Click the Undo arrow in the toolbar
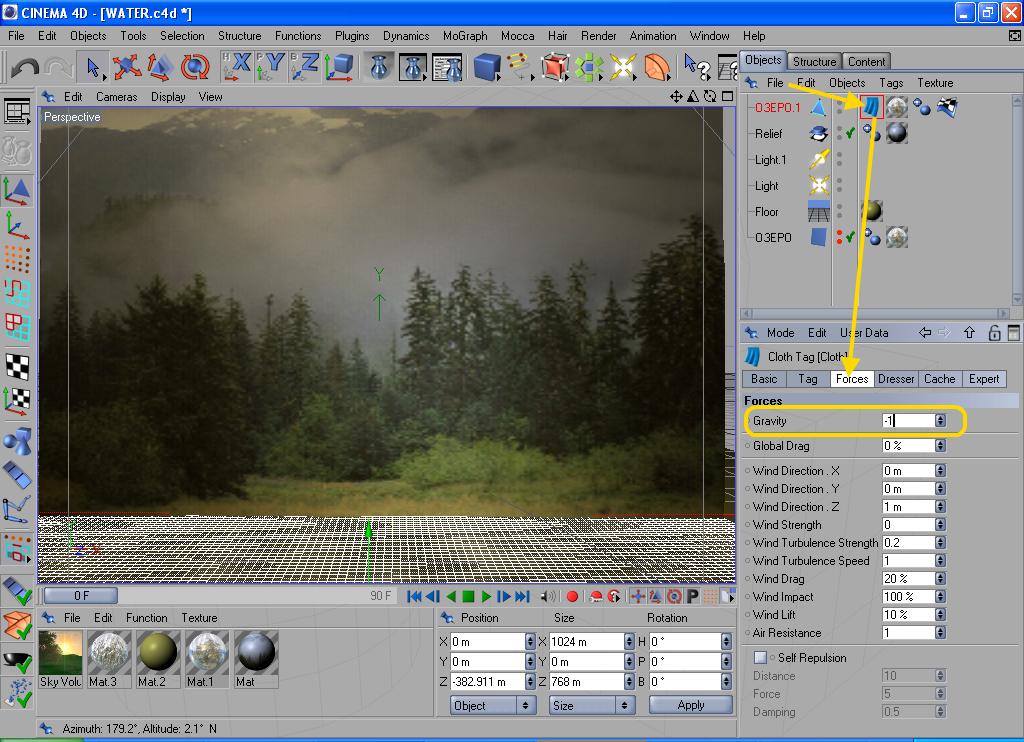1024x742 pixels. (x=24, y=68)
